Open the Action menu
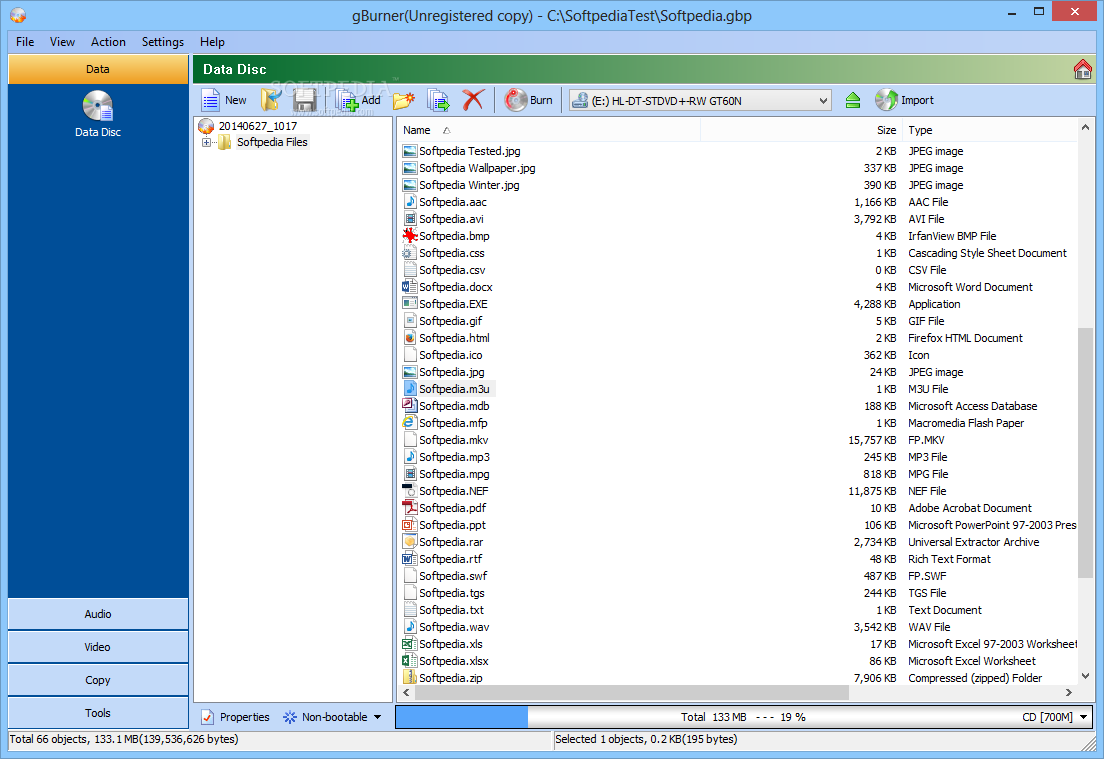 tap(108, 42)
